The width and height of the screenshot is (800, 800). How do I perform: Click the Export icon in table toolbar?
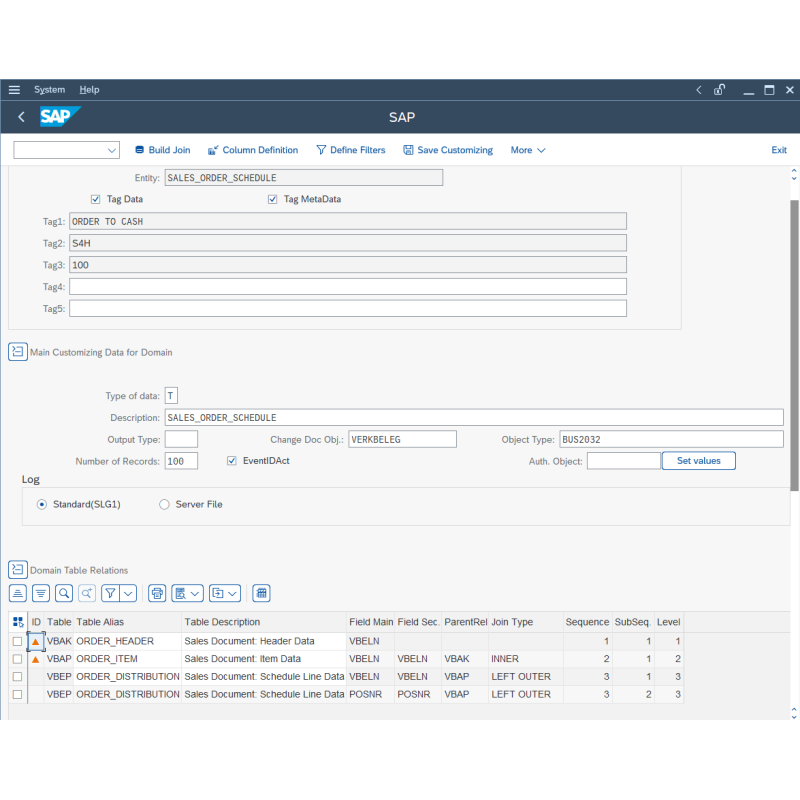click(218, 593)
